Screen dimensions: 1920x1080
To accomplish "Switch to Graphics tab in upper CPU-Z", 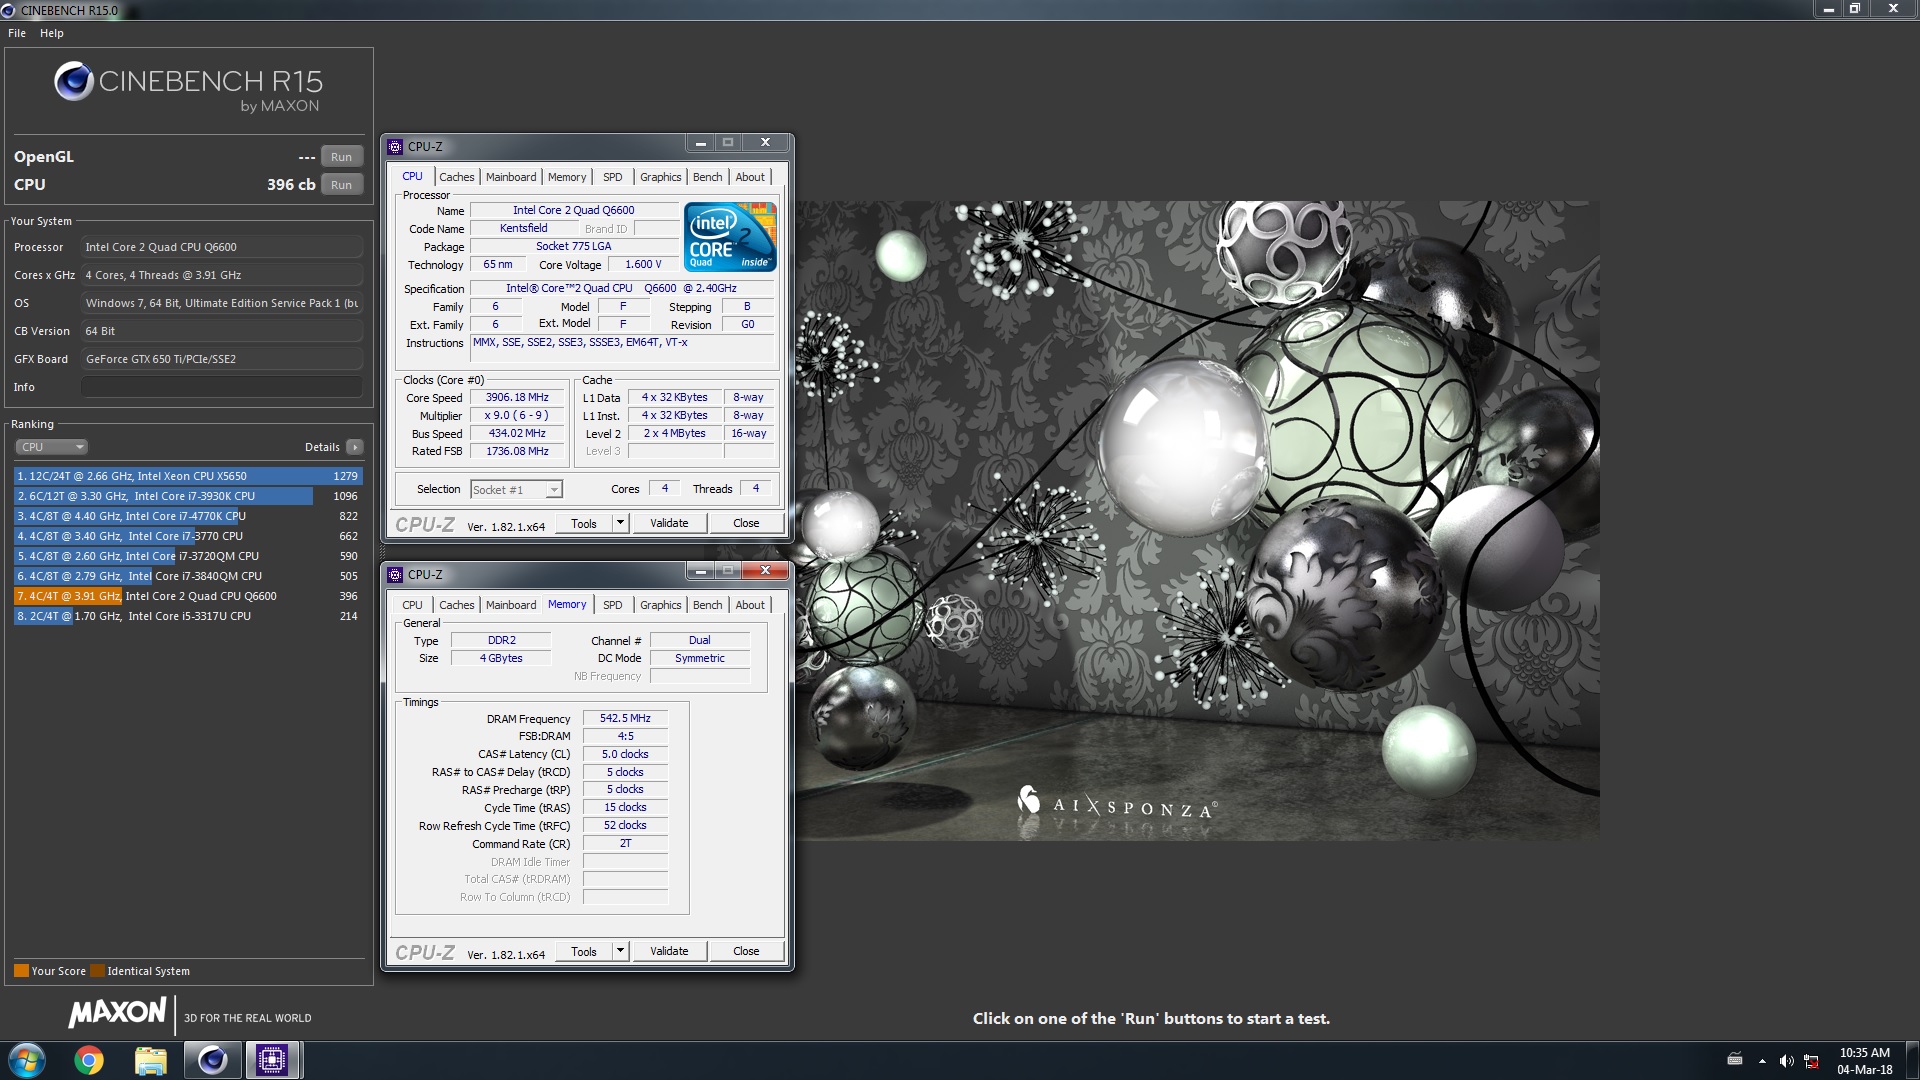I will 661,177.
